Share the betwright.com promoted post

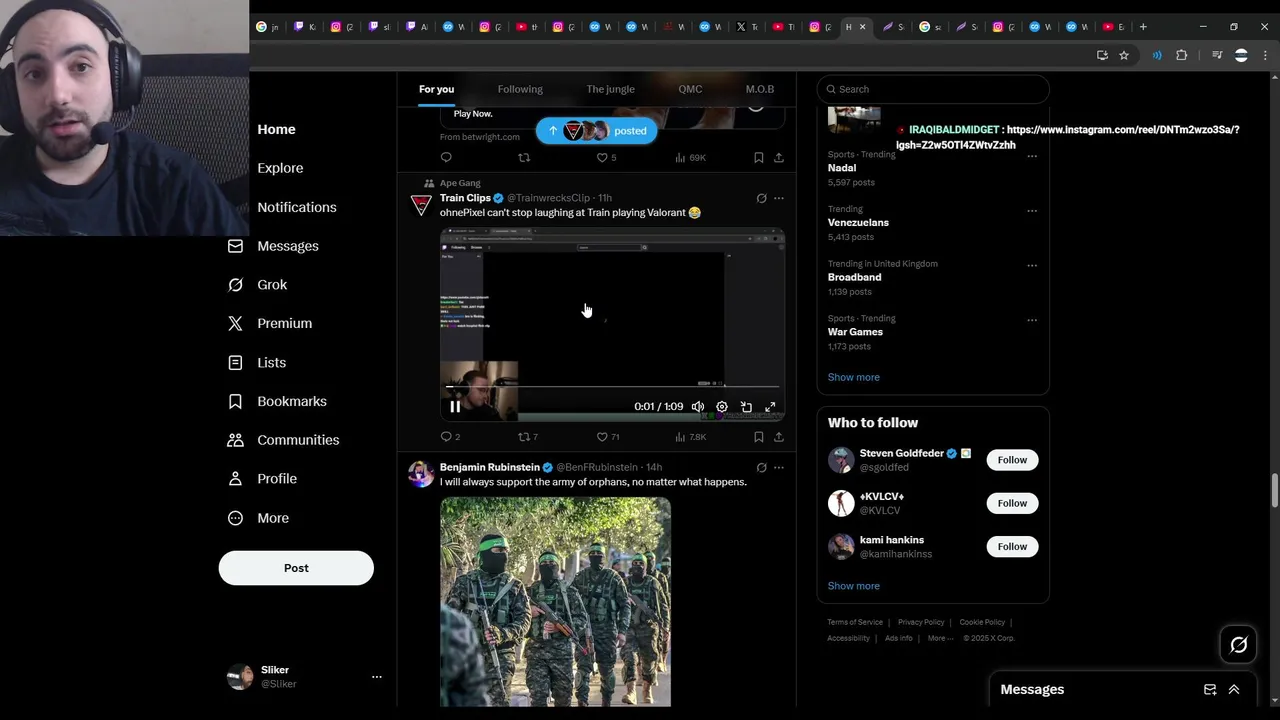[779, 157]
